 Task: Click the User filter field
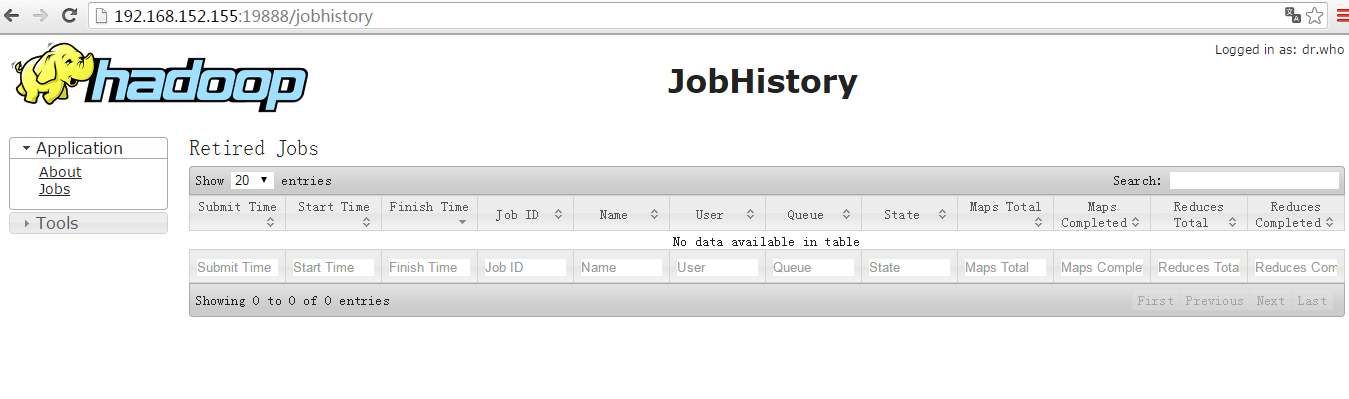pos(716,267)
